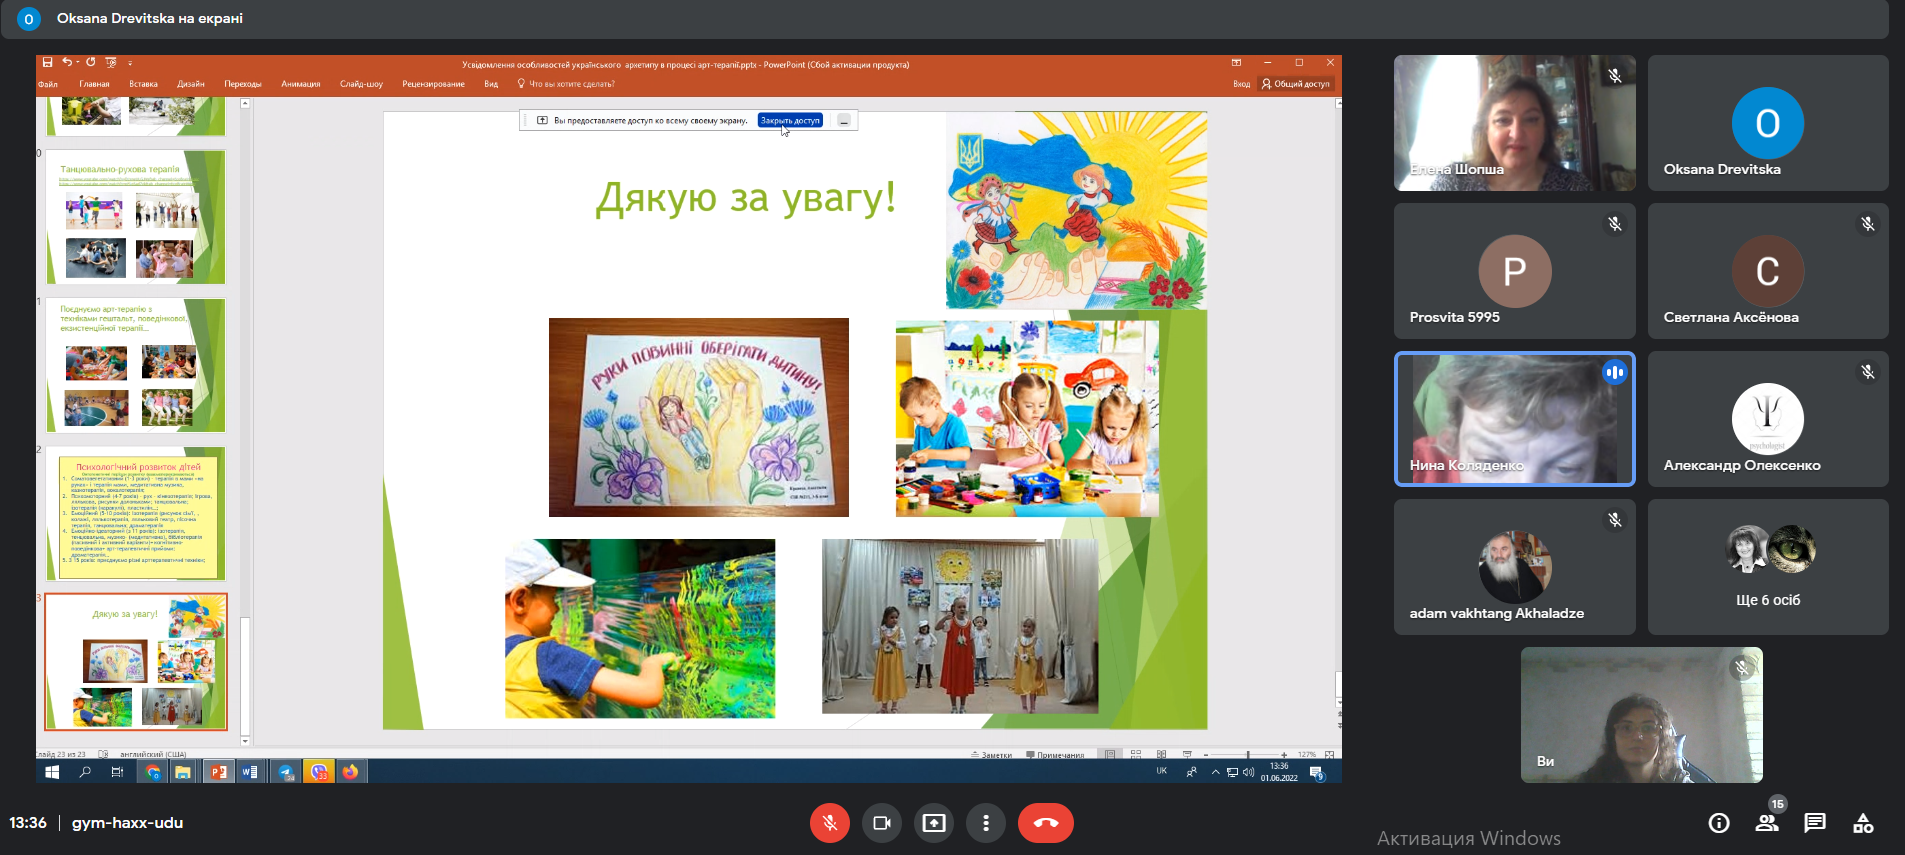Open the Ще 6 осіб participants tile
Image resolution: width=1905 pixels, height=855 pixels.
click(1767, 567)
